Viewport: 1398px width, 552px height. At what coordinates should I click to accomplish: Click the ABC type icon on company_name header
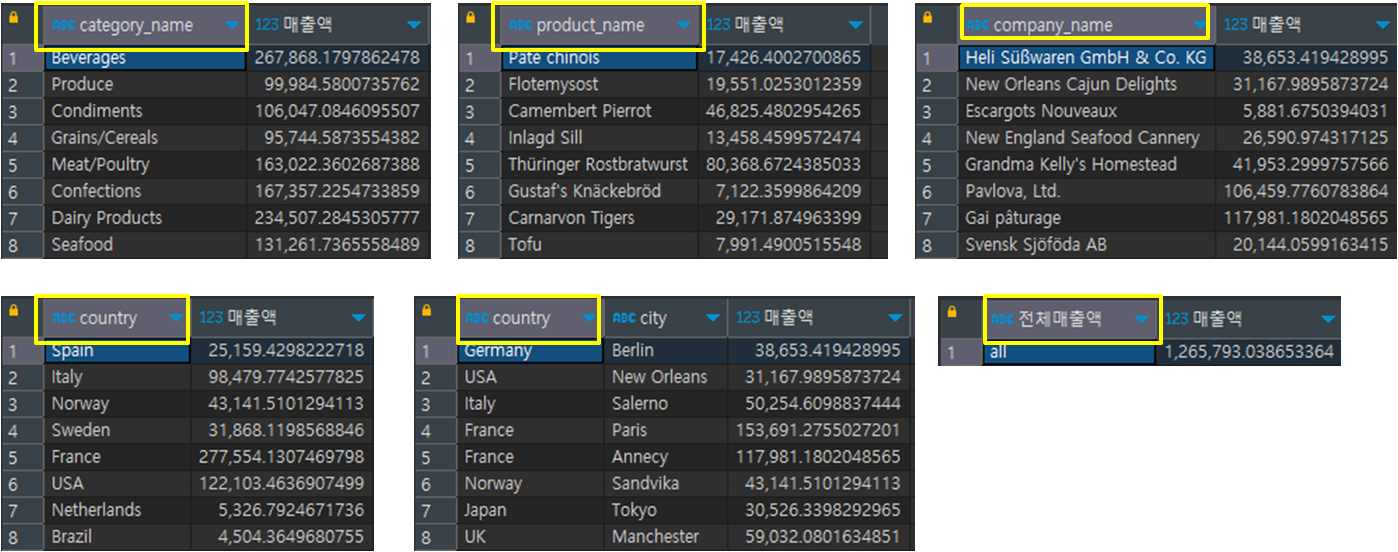click(x=978, y=25)
